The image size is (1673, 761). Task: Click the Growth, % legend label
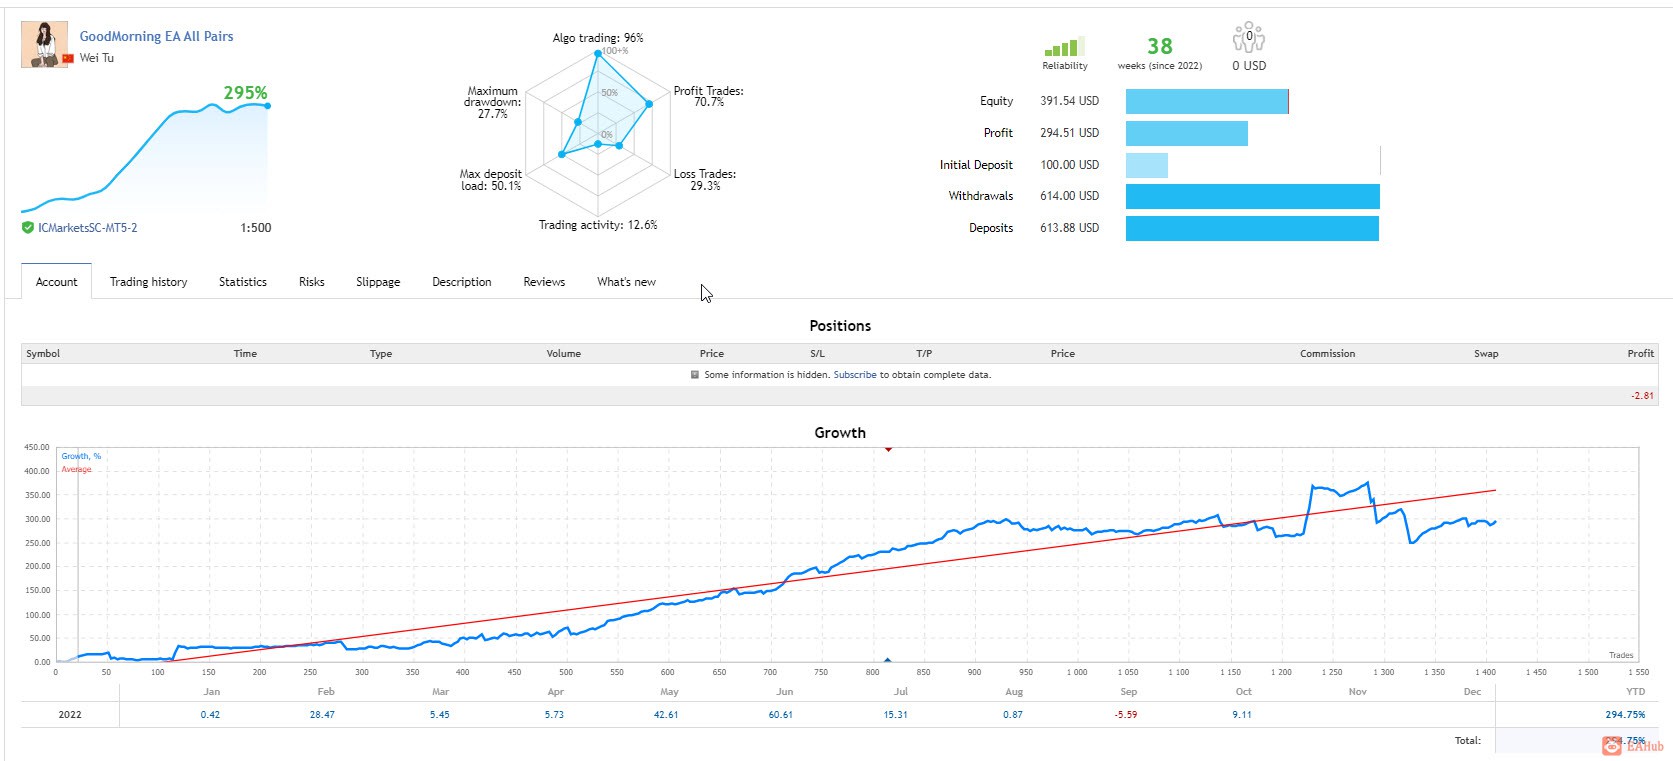(81, 456)
